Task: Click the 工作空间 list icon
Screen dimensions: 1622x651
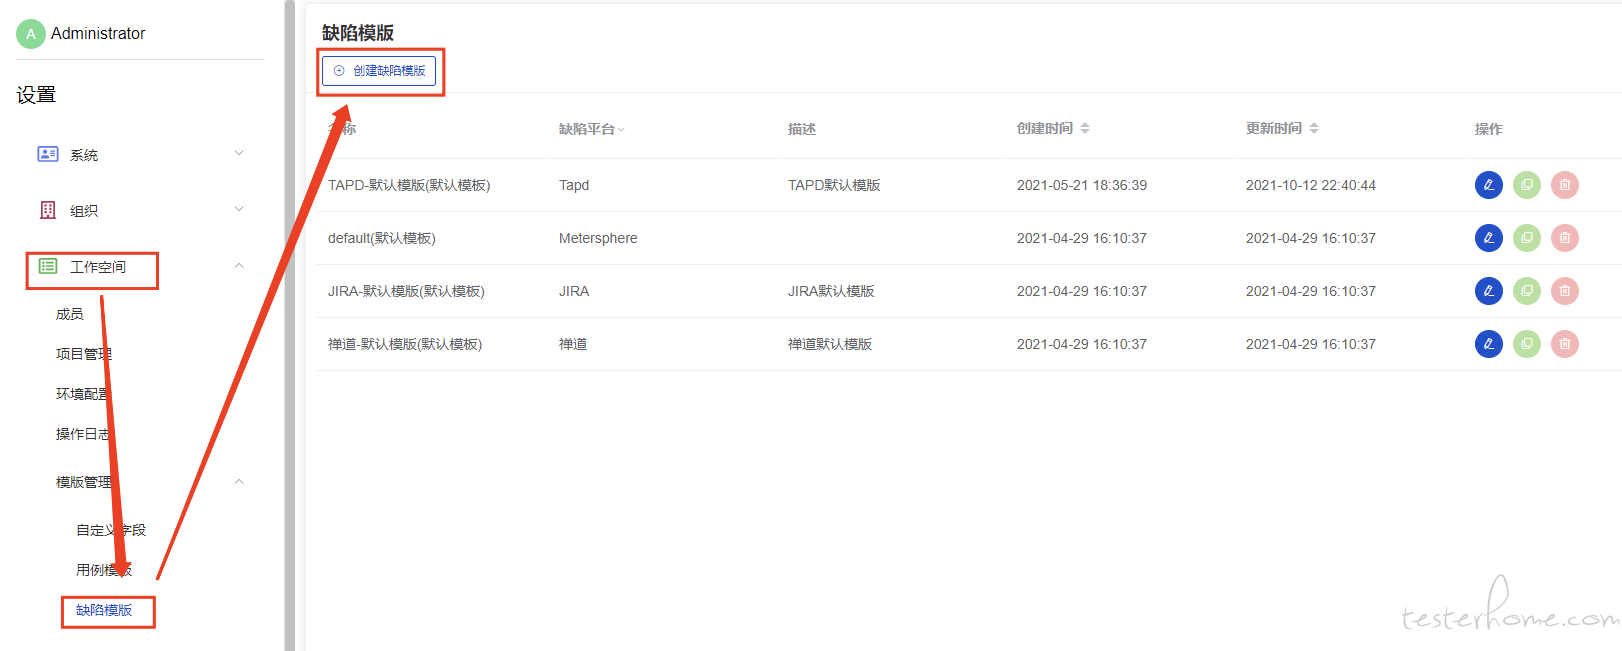Action: [48, 266]
